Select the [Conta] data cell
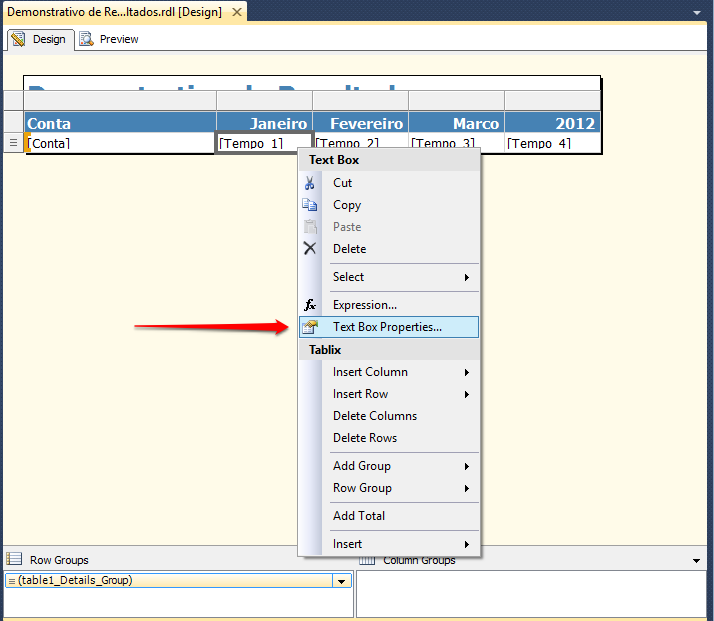The height and width of the screenshot is (621, 714). click(x=120, y=143)
